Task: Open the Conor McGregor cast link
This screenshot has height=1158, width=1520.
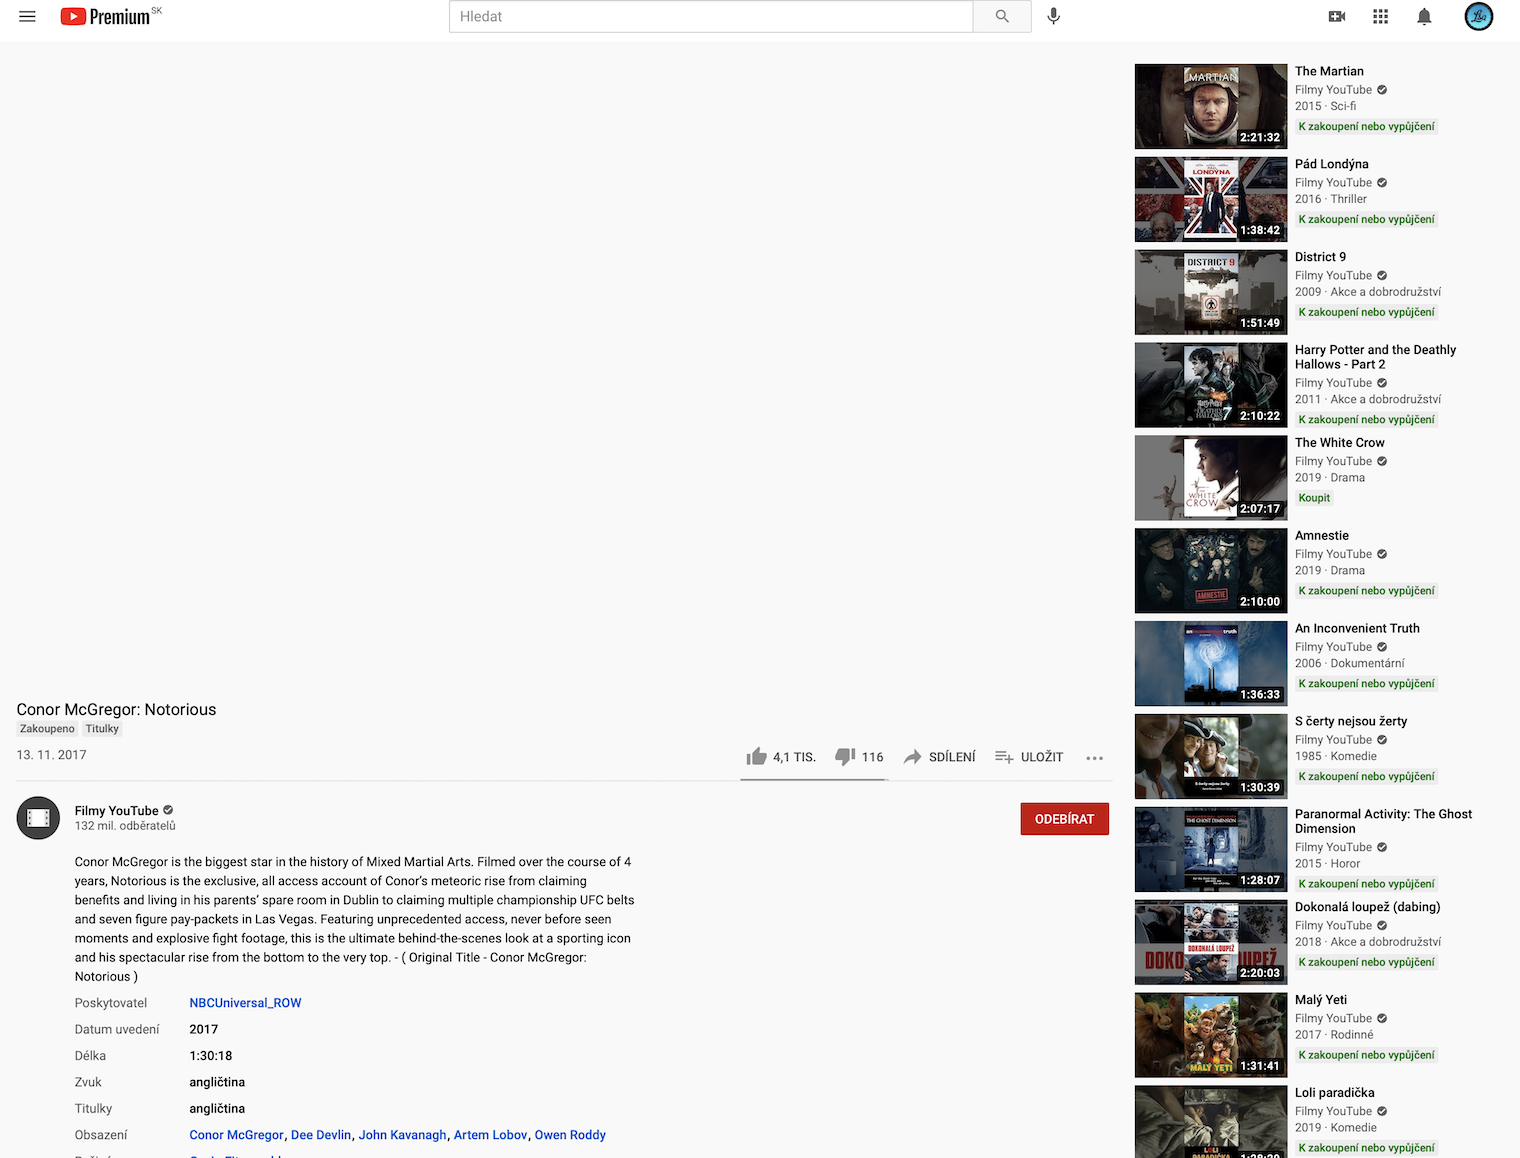Action: tap(236, 1135)
